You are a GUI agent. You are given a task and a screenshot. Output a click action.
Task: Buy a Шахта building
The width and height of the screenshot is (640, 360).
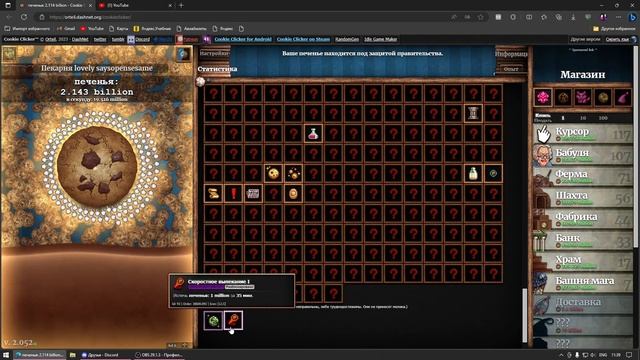[583, 198]
